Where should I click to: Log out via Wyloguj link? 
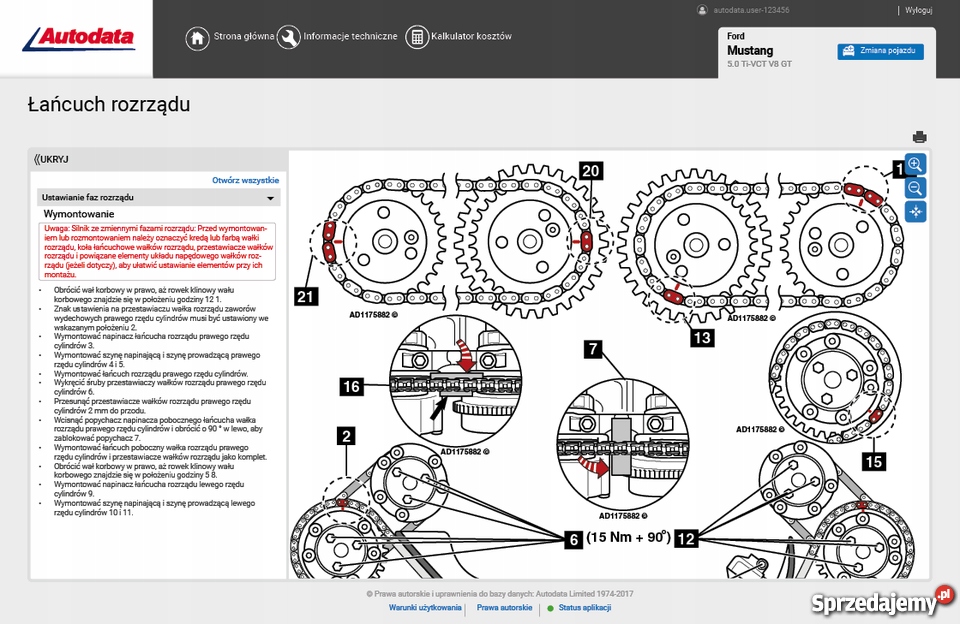pyautogui.click(x=918, y=10)
